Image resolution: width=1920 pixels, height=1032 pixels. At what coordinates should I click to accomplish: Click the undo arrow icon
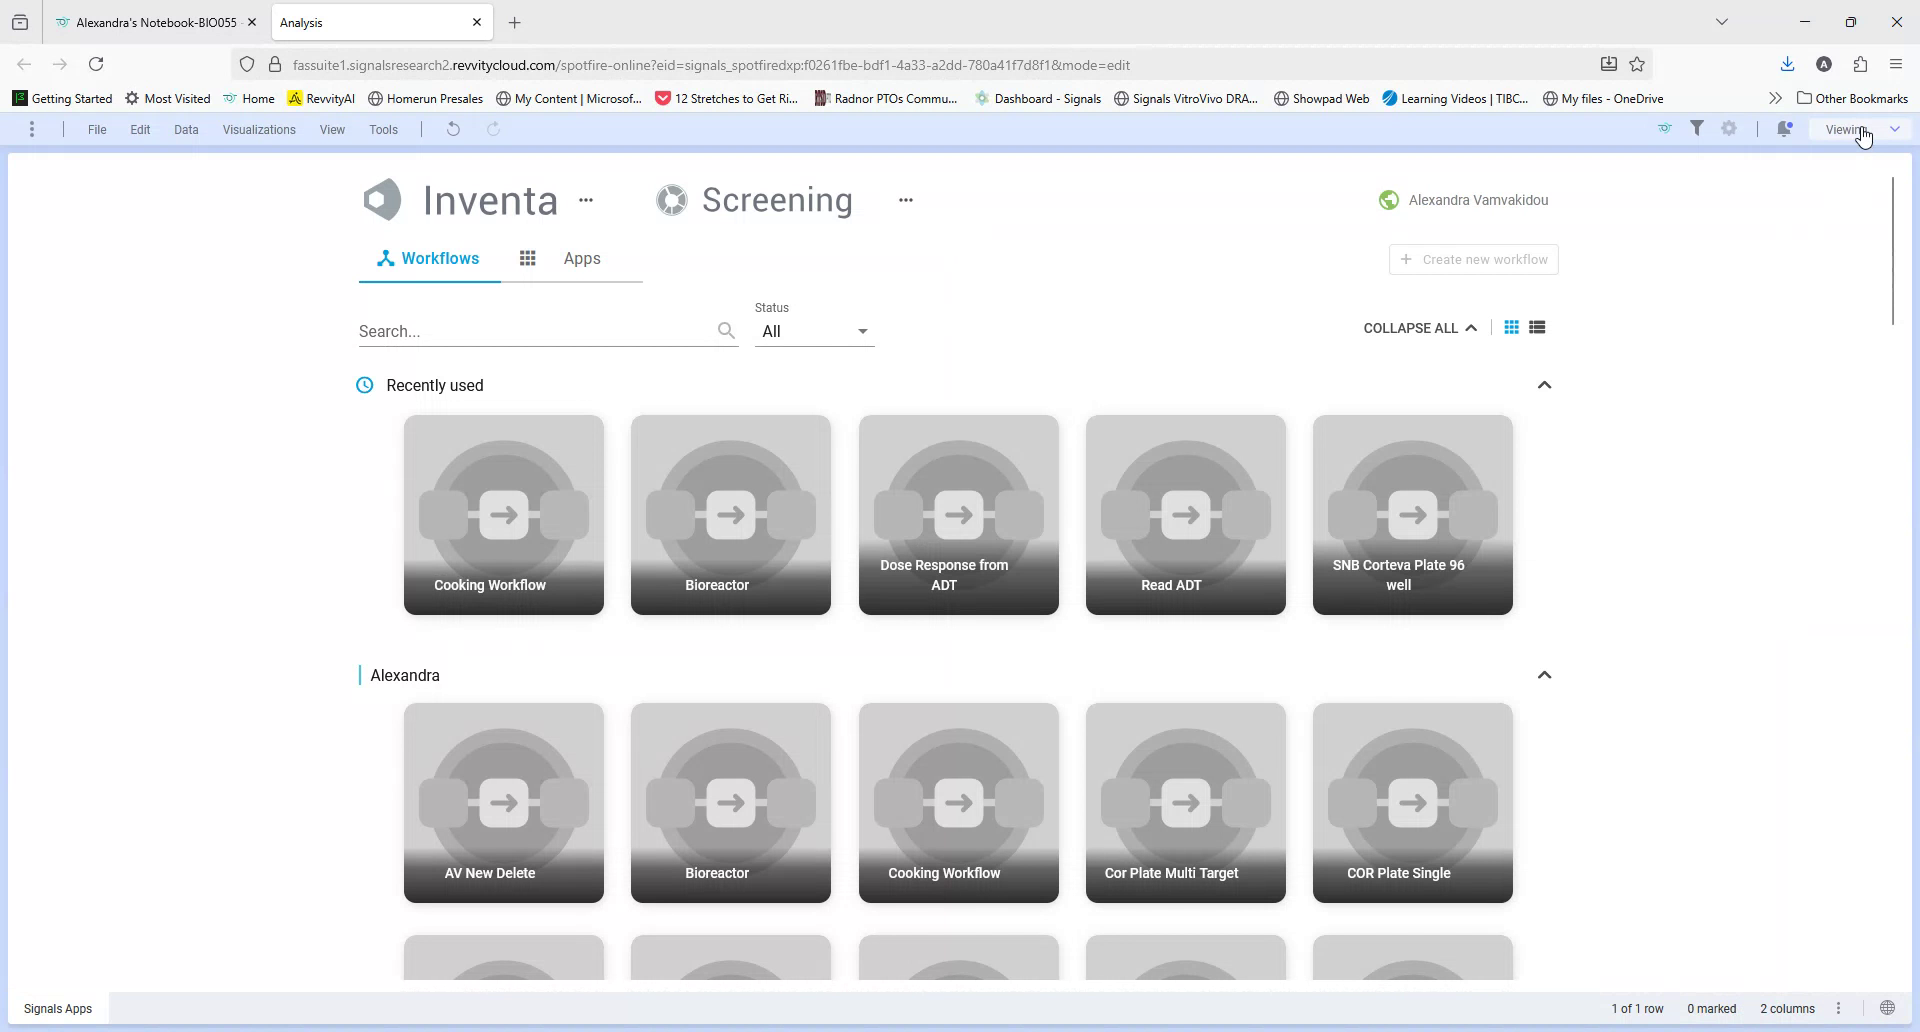(x=453, y=129)
